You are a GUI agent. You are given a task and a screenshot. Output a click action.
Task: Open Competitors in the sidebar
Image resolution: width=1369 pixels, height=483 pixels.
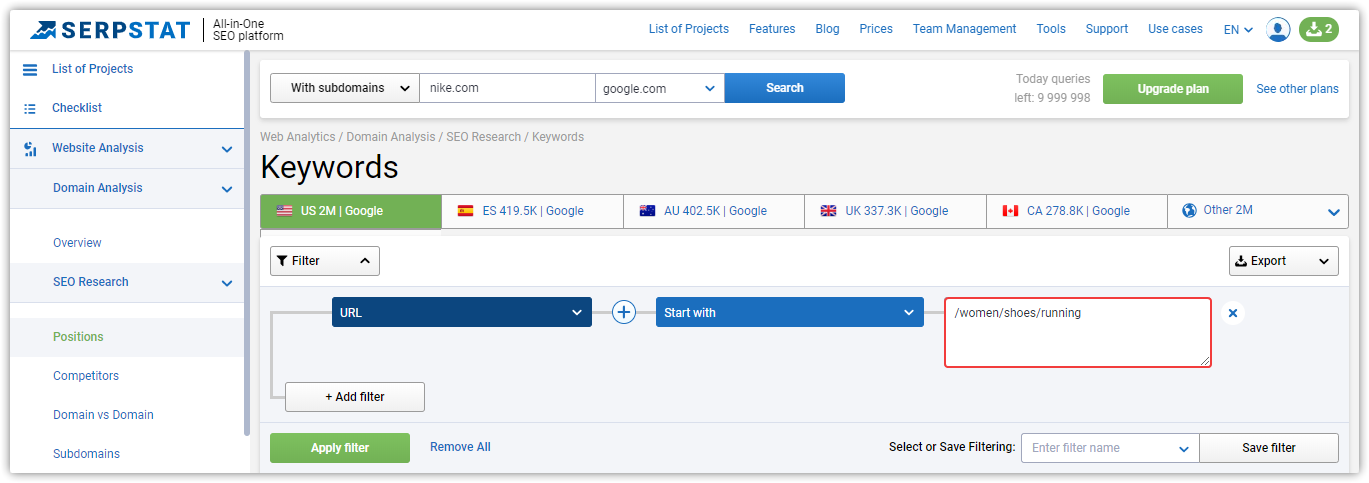(86, 376)
